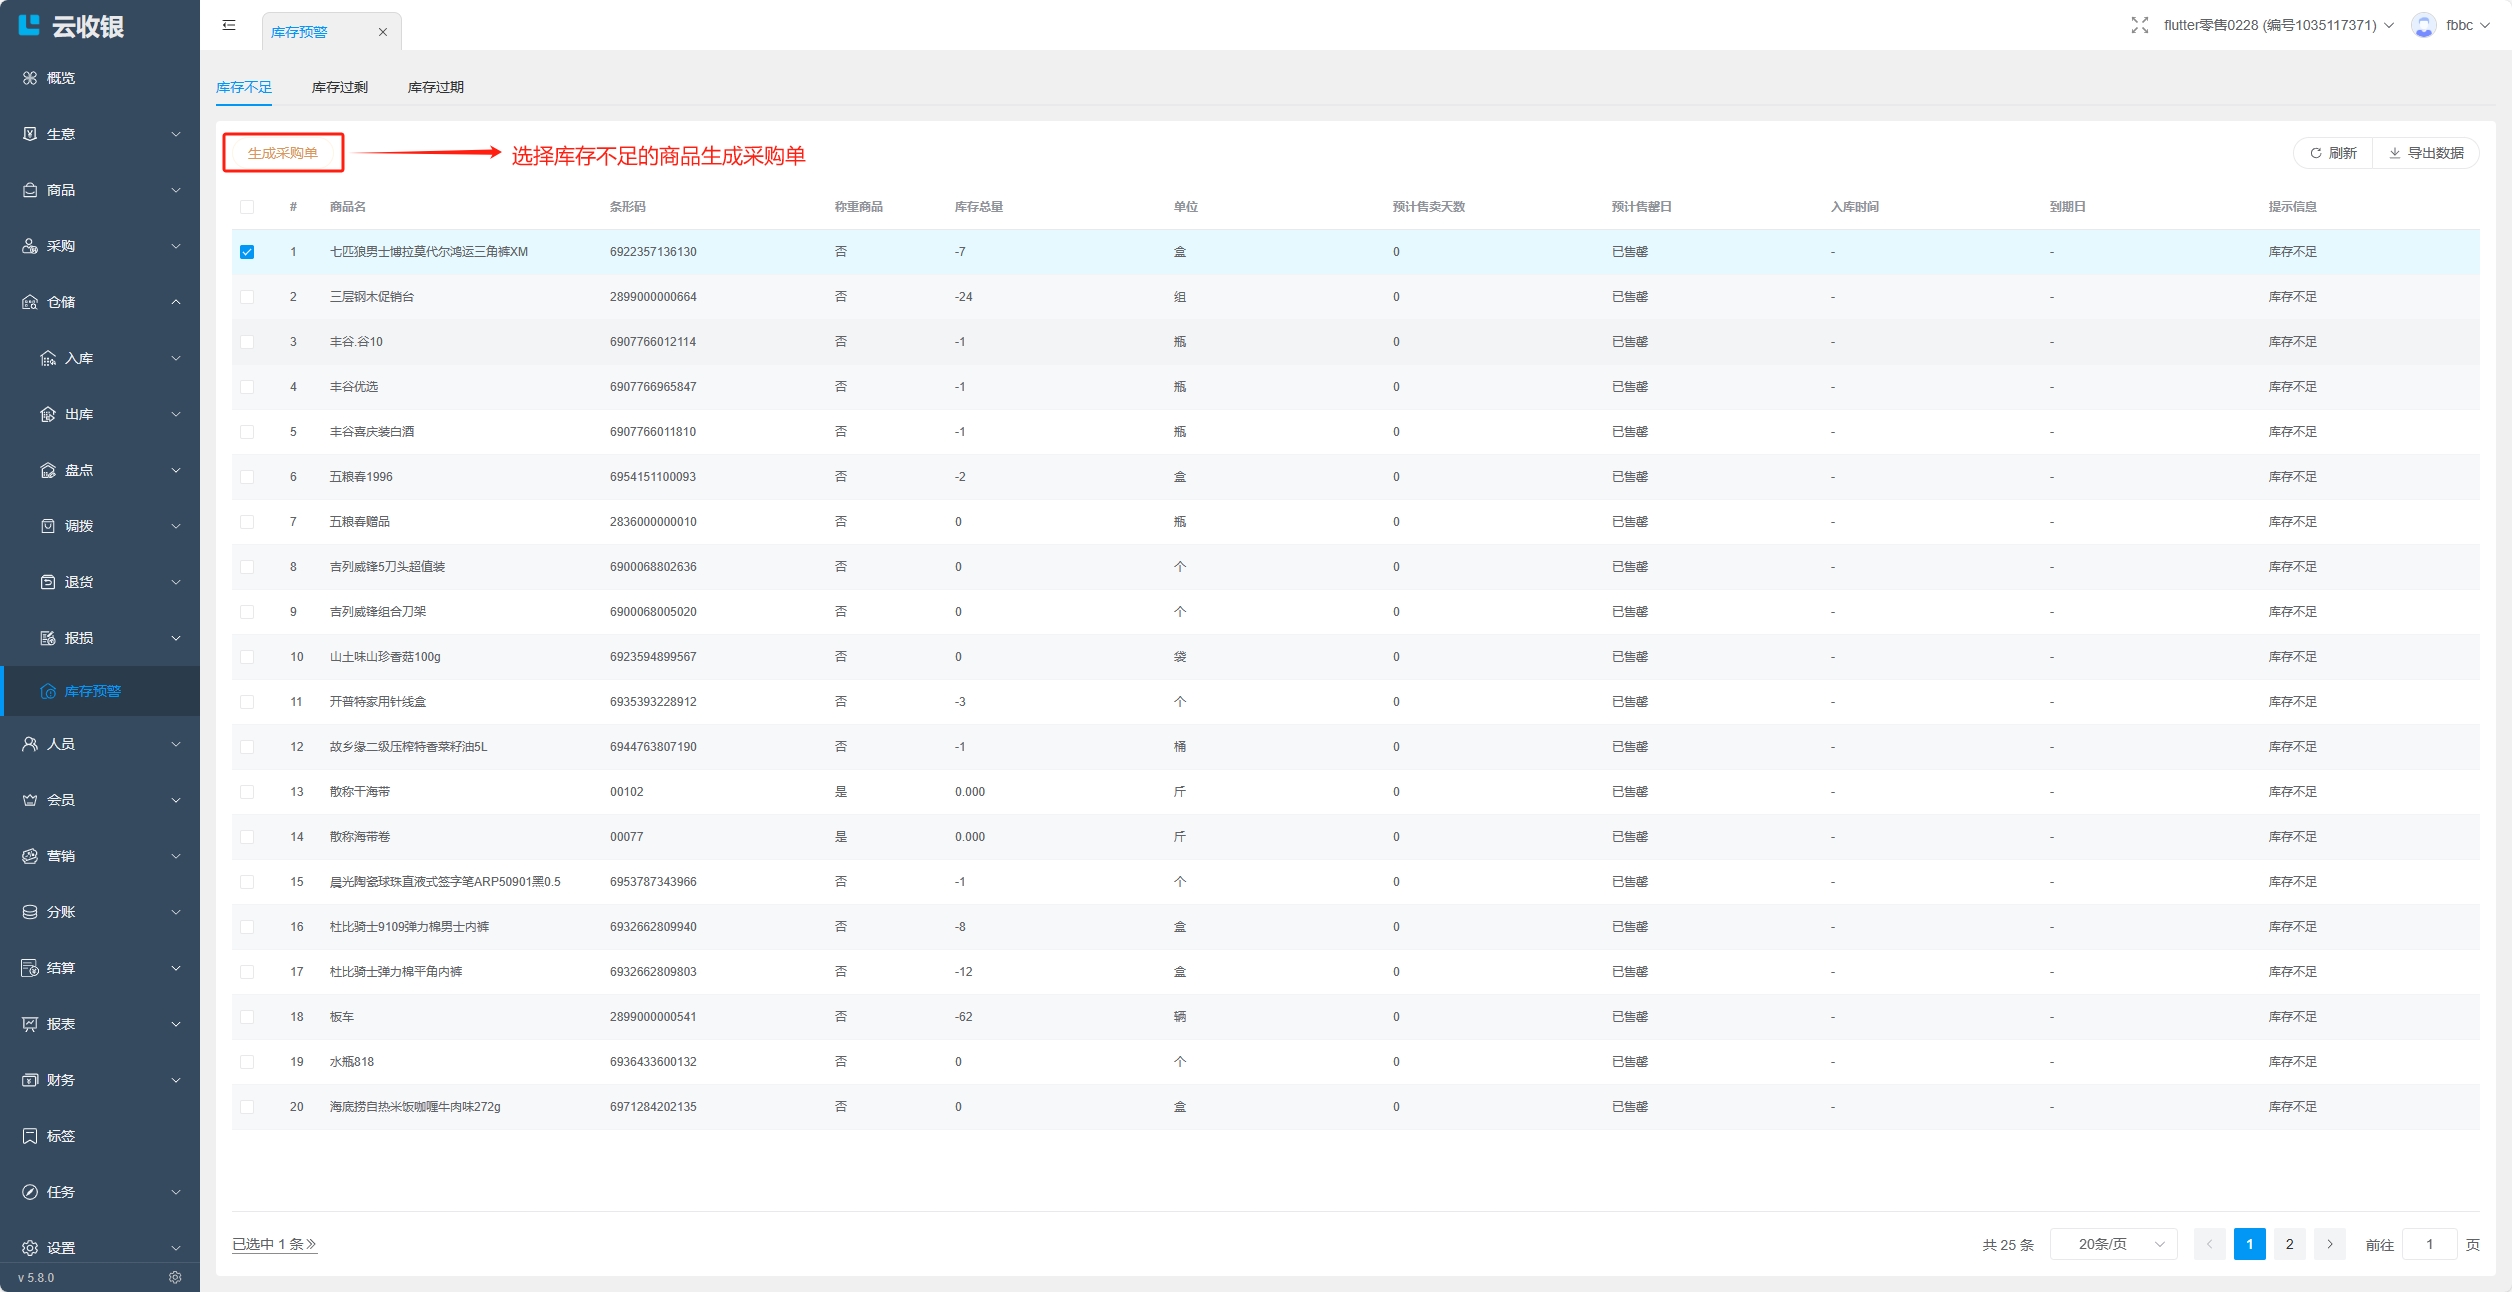Uncheck row 1 七匹狼 product checkbox
2512x1292 pixels.
[x=247, y=252]
